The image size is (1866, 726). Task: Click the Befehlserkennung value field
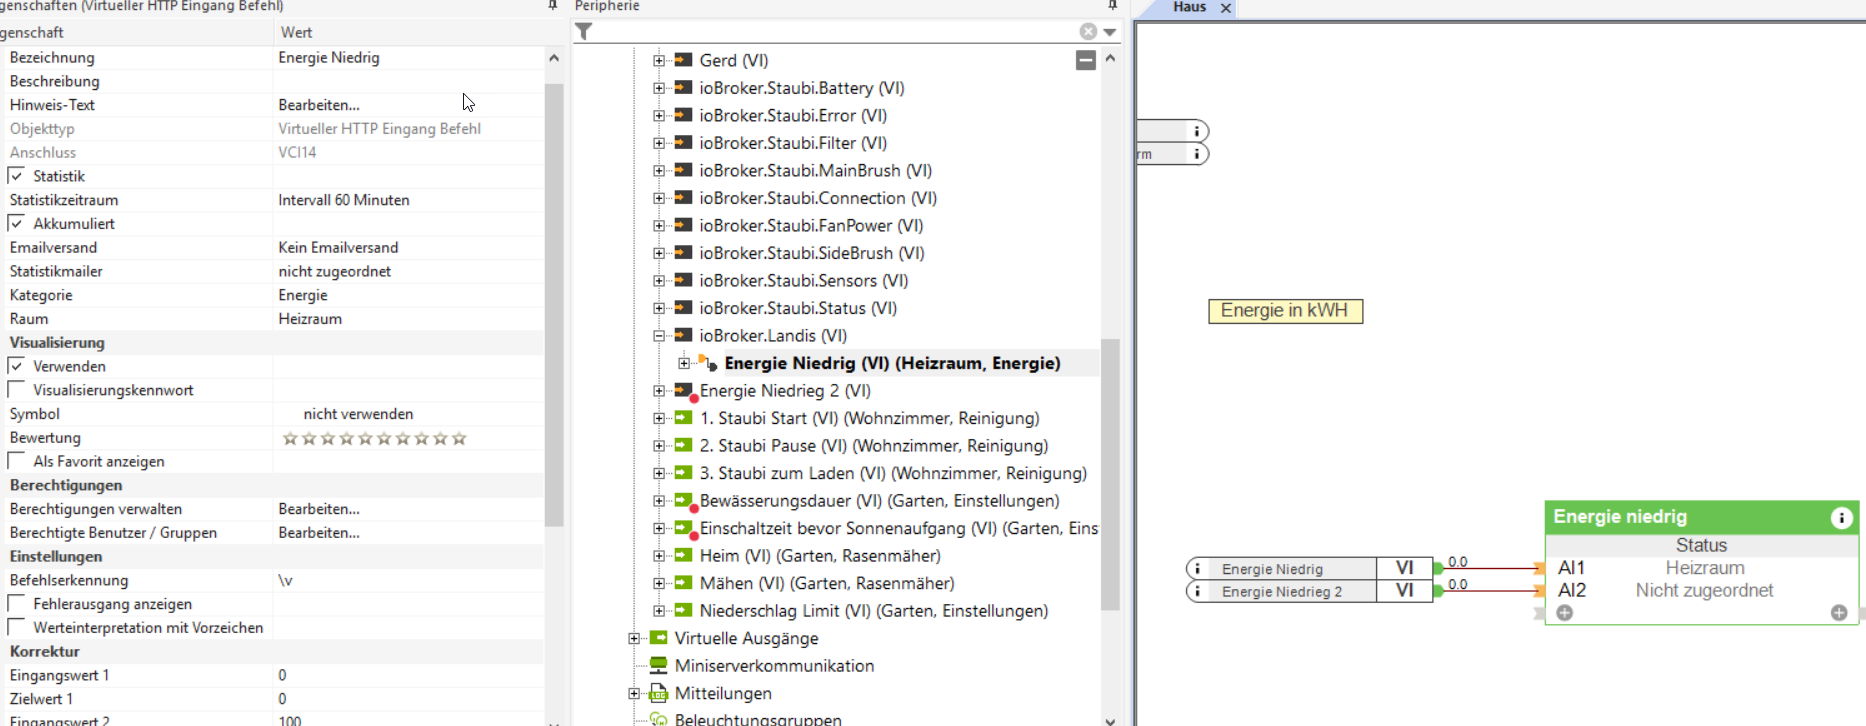tap(400, 581)
